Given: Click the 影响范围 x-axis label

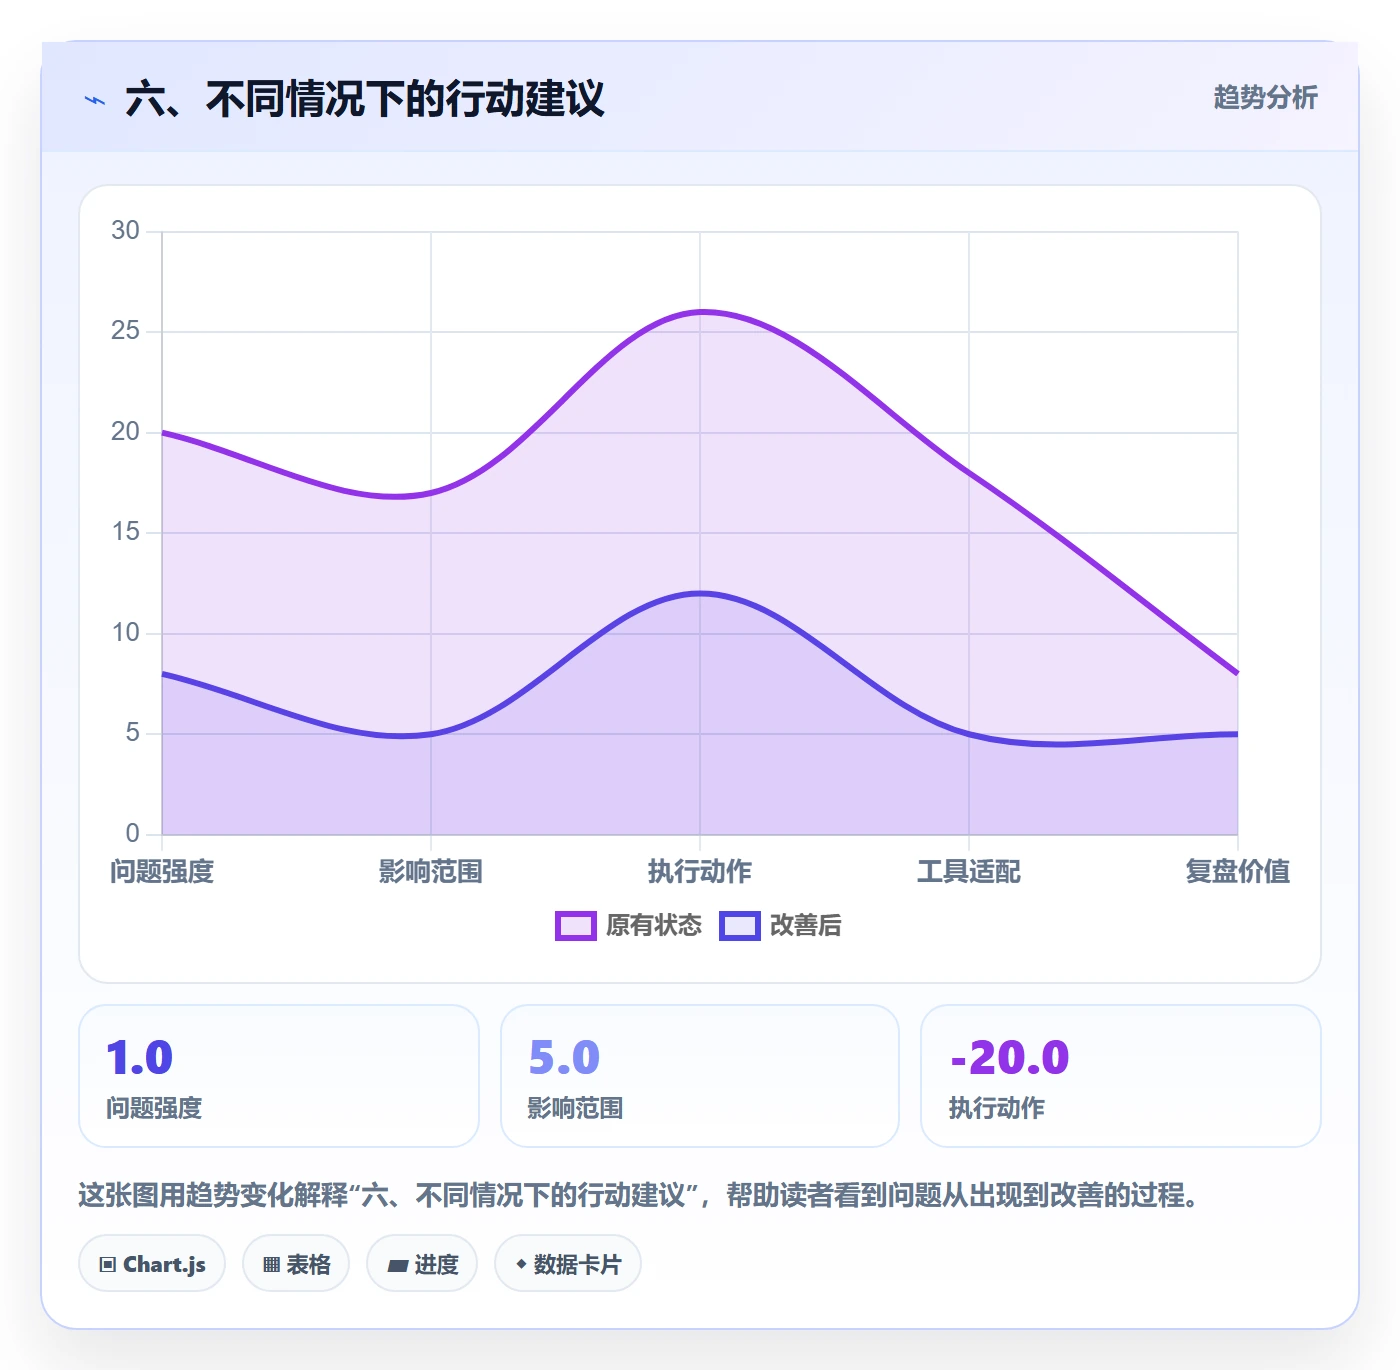Looking at the screenshot, I should pos(431,872).
